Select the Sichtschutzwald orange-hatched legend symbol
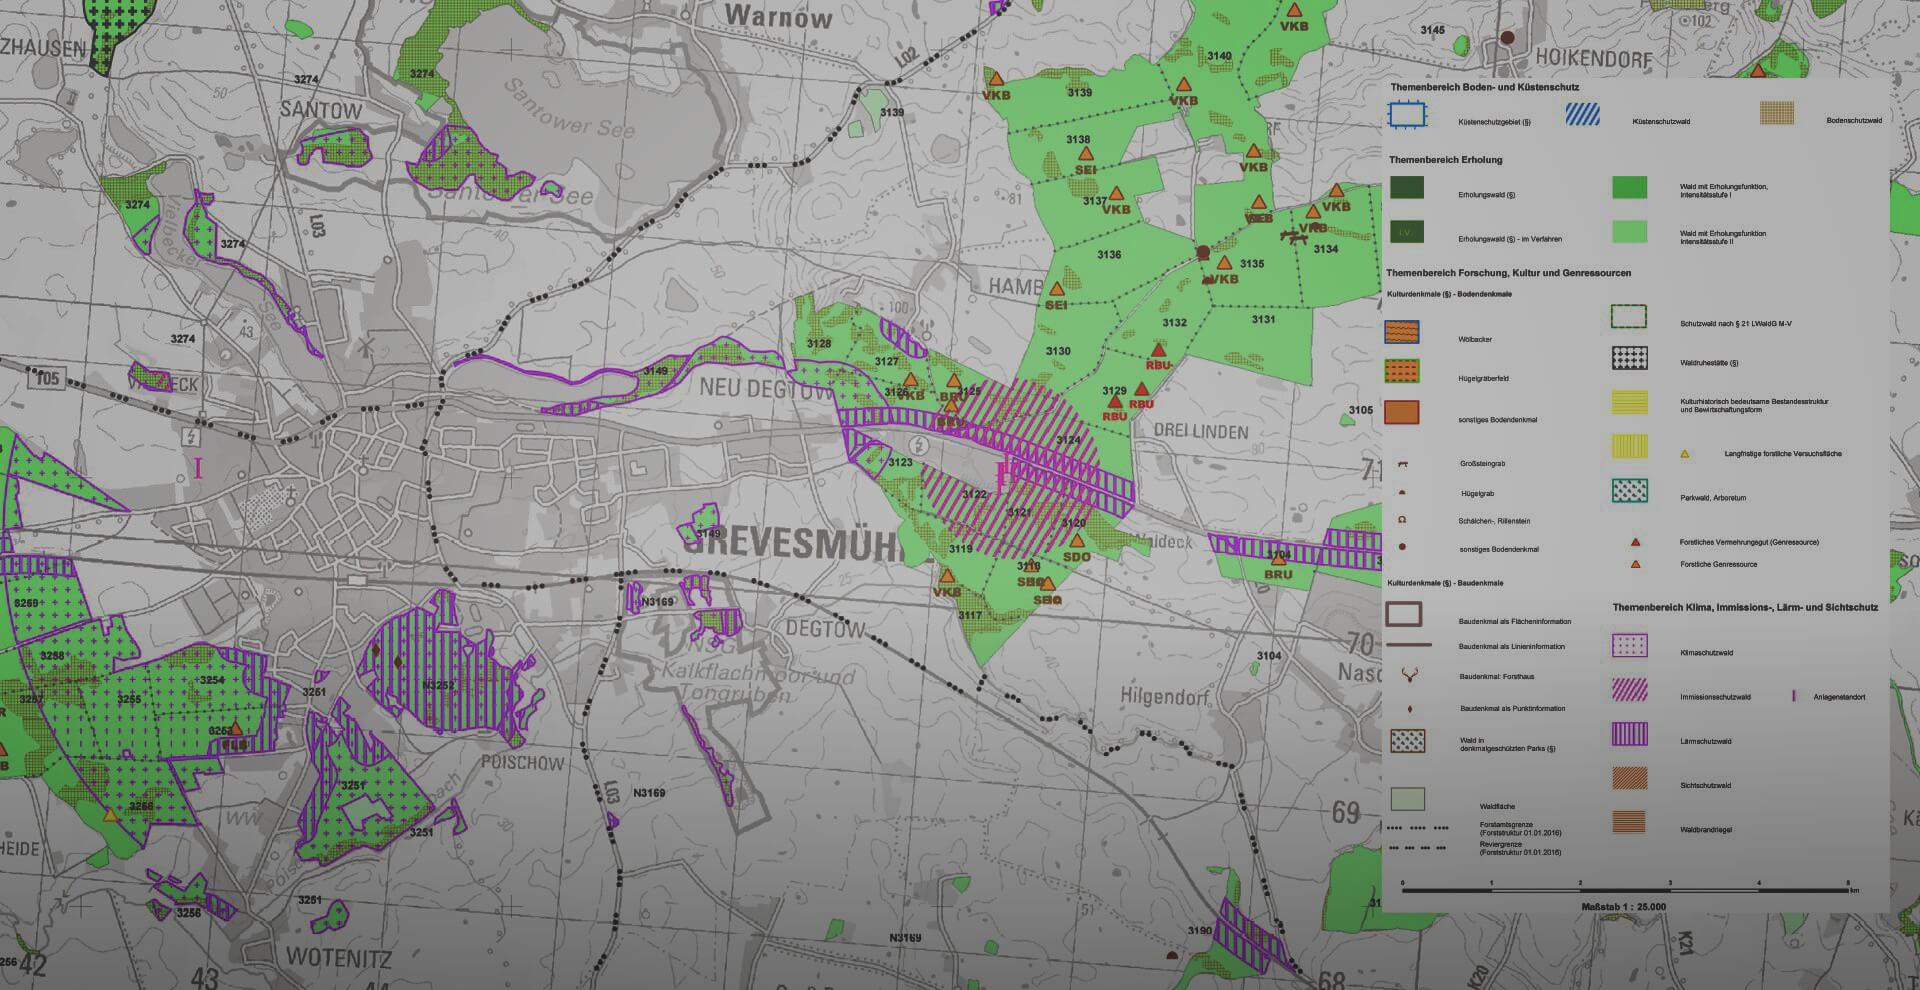This screenshot has width=1920, height=990. (x=1629, y=778)
